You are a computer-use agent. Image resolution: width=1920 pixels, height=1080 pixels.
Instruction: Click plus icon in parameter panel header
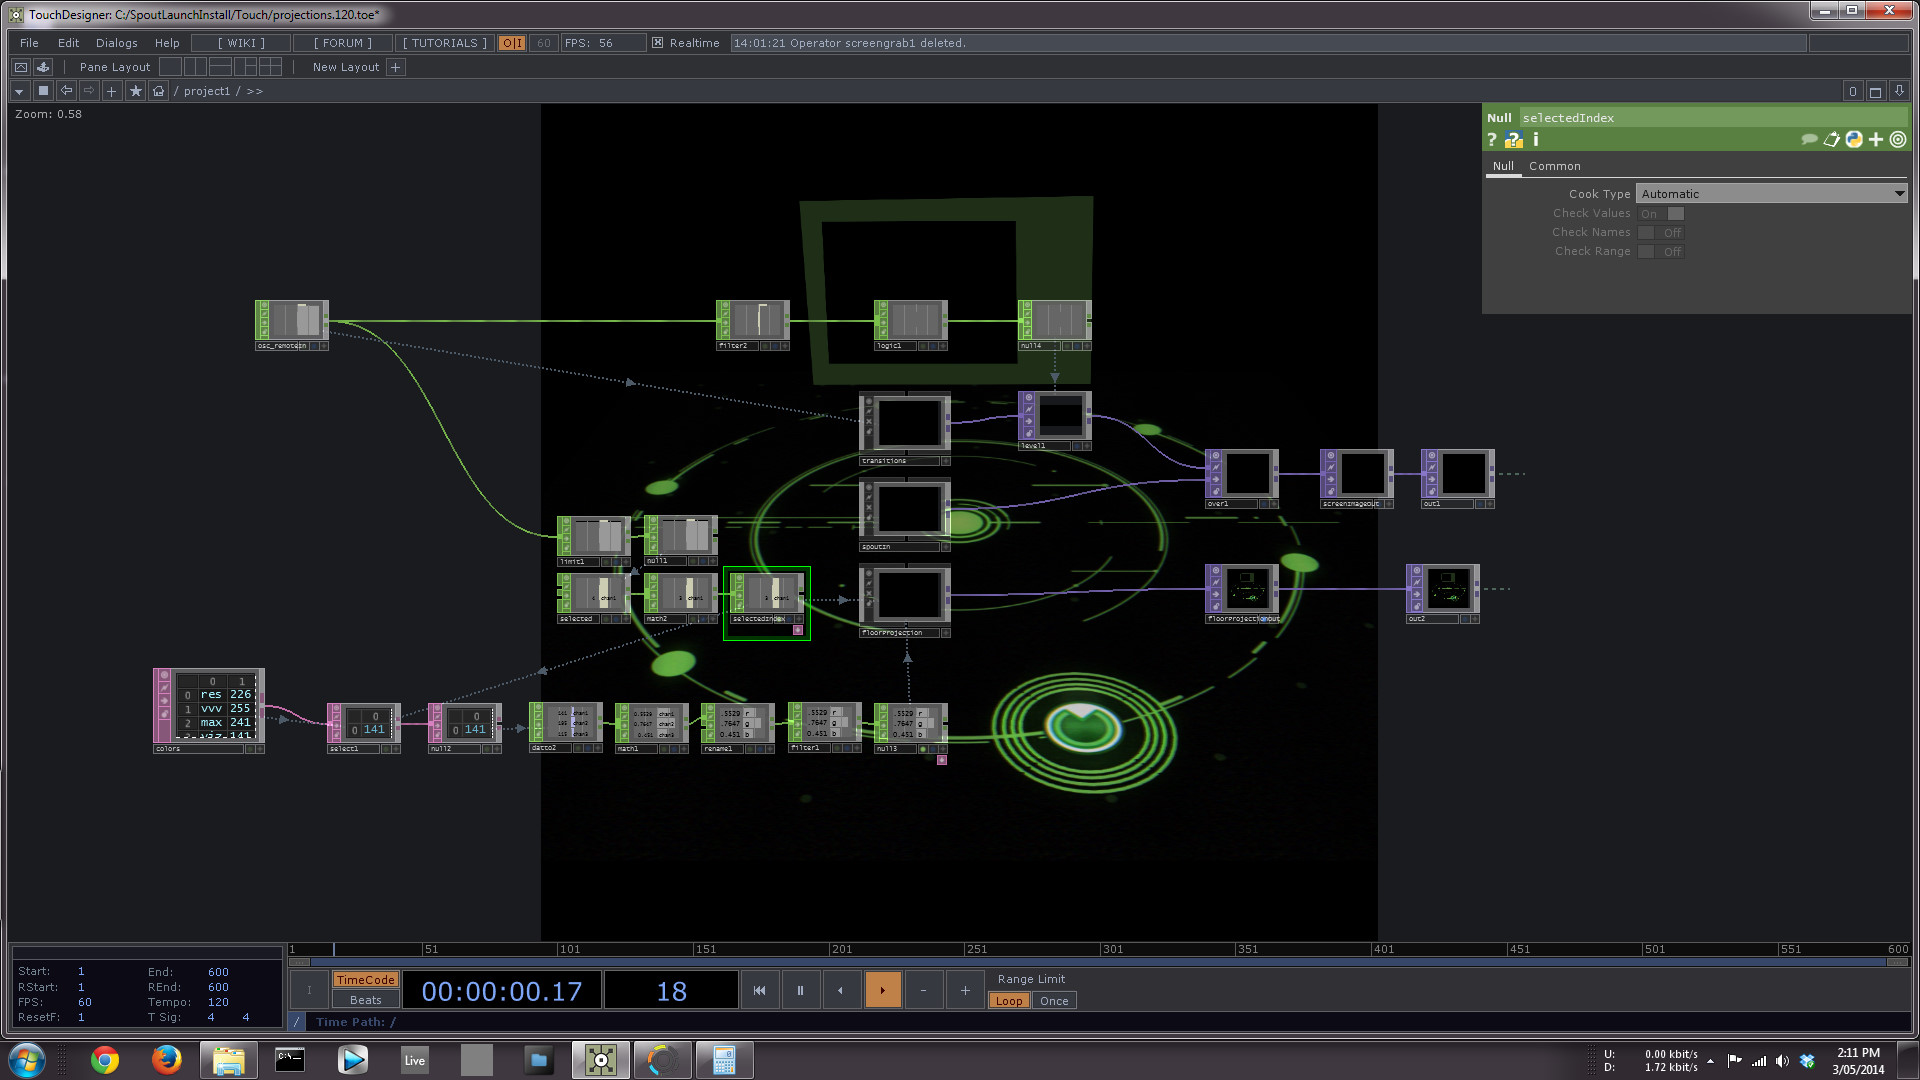pos(1876,140)
